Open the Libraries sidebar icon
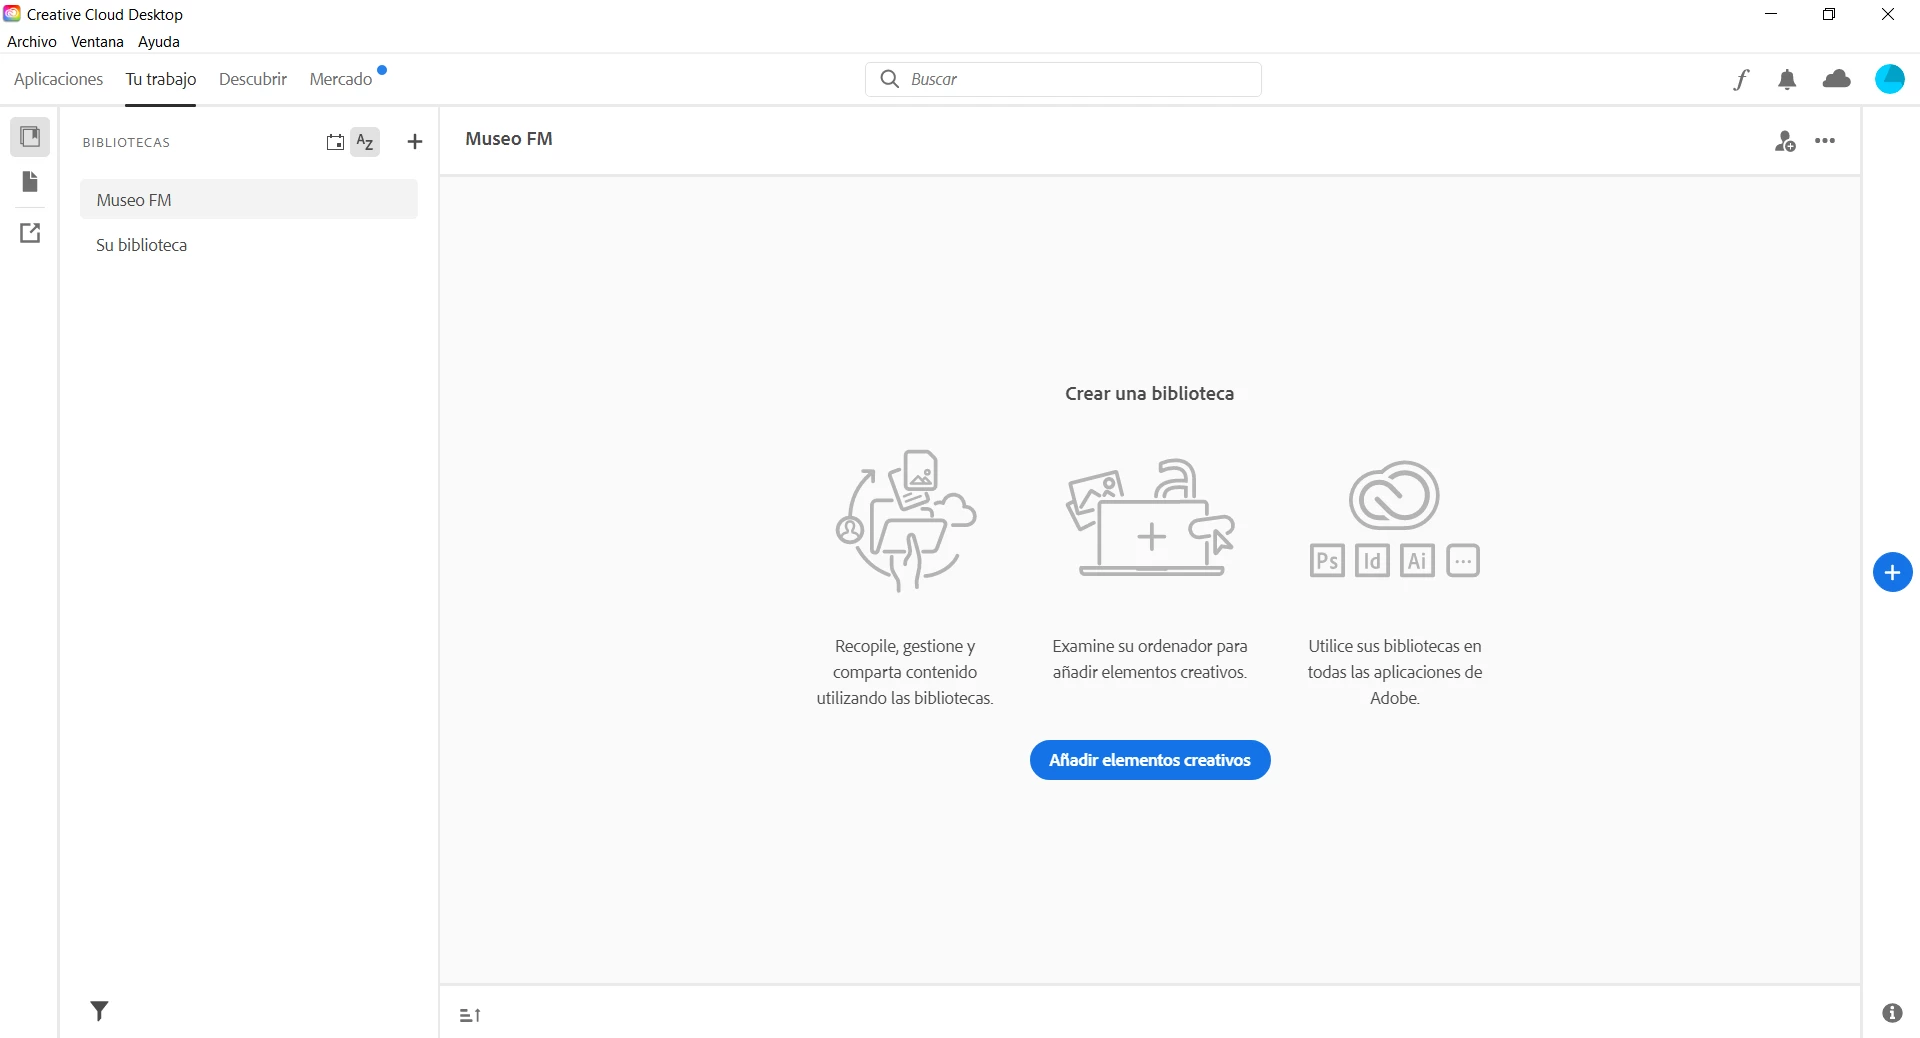The width and height of the screenshot is (1920, 1038). (30, 137)
